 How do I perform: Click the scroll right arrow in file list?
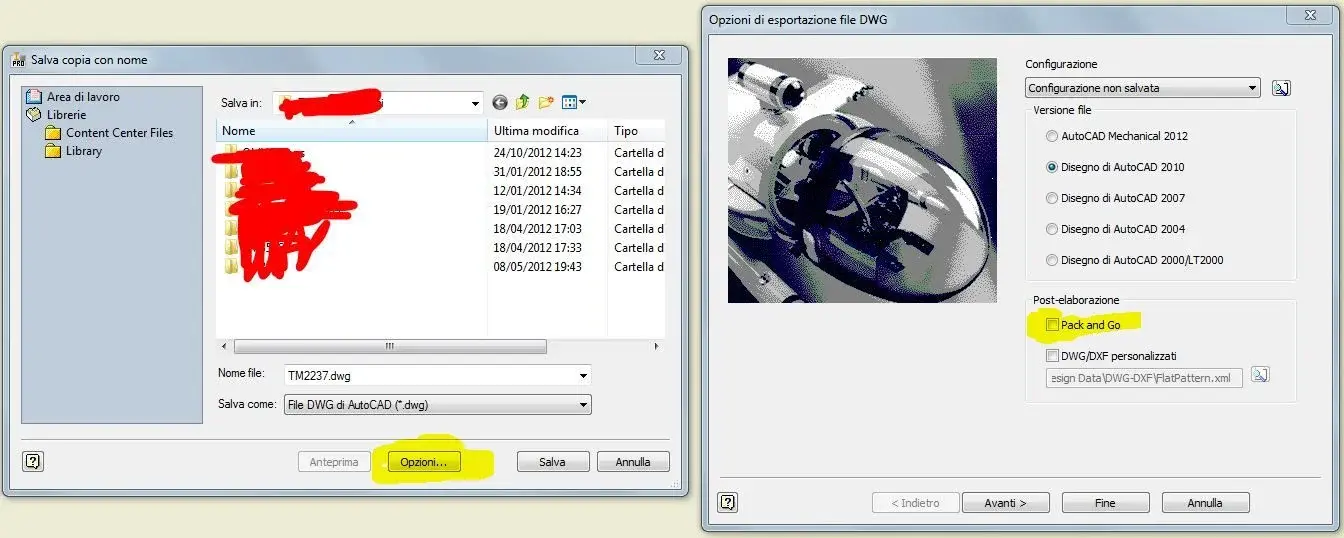click(x=656, y=346)
